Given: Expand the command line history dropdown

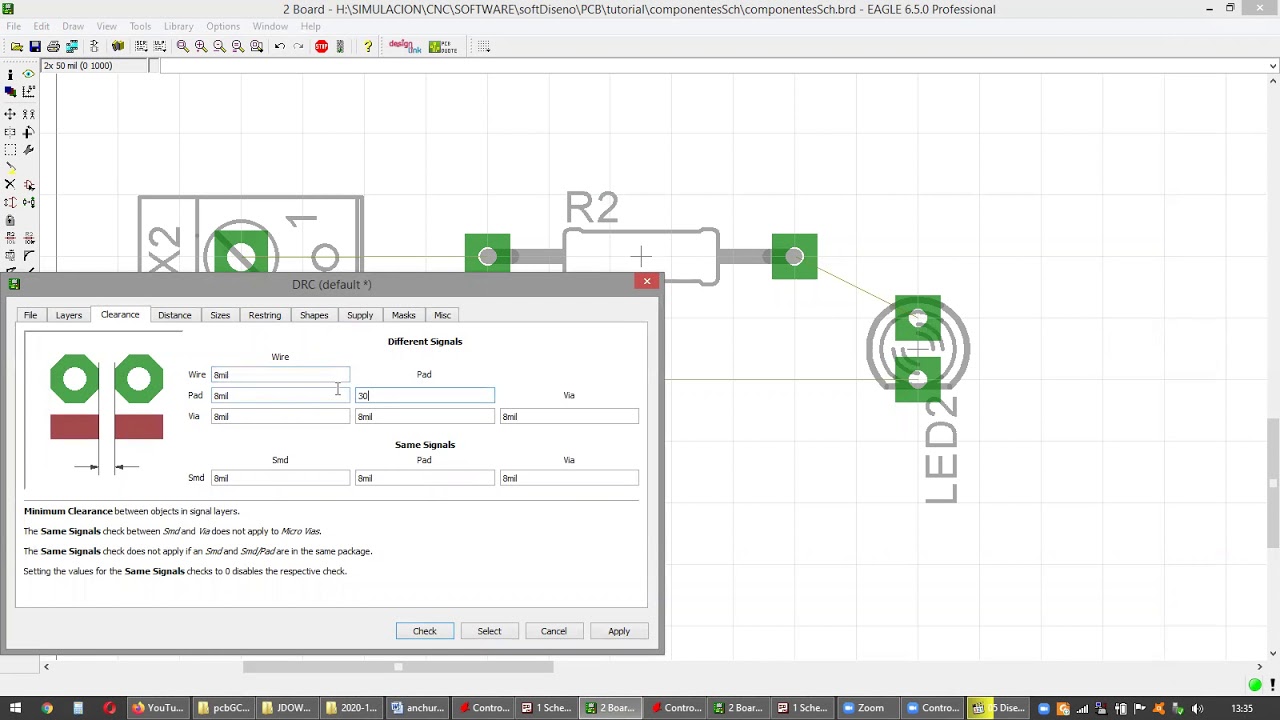Looking at the screenshot, I should click(x=1272, y=66).
